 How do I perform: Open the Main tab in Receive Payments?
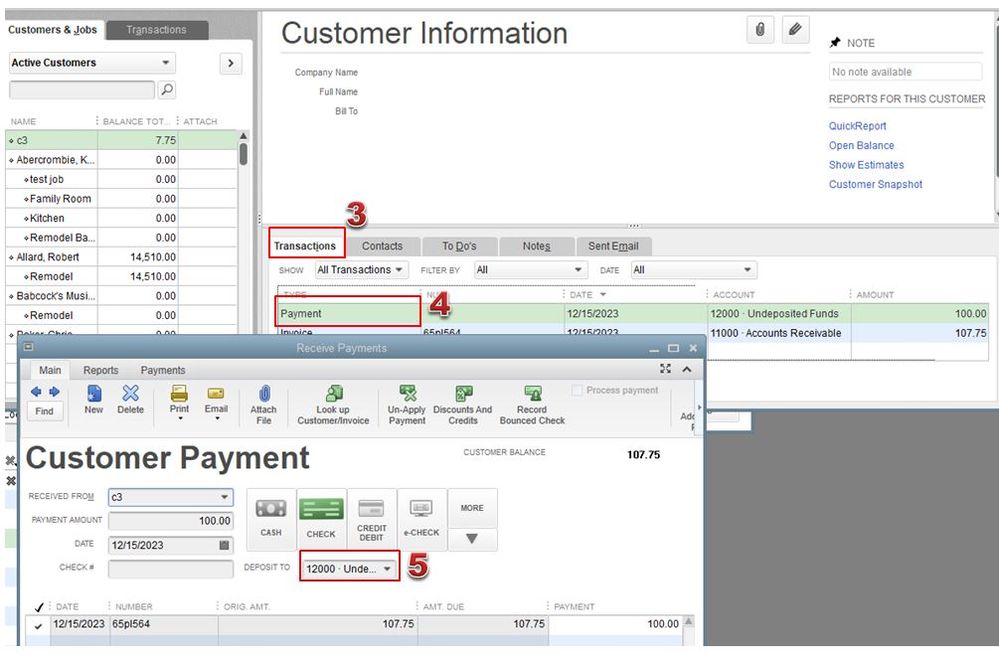coord(50,370)
